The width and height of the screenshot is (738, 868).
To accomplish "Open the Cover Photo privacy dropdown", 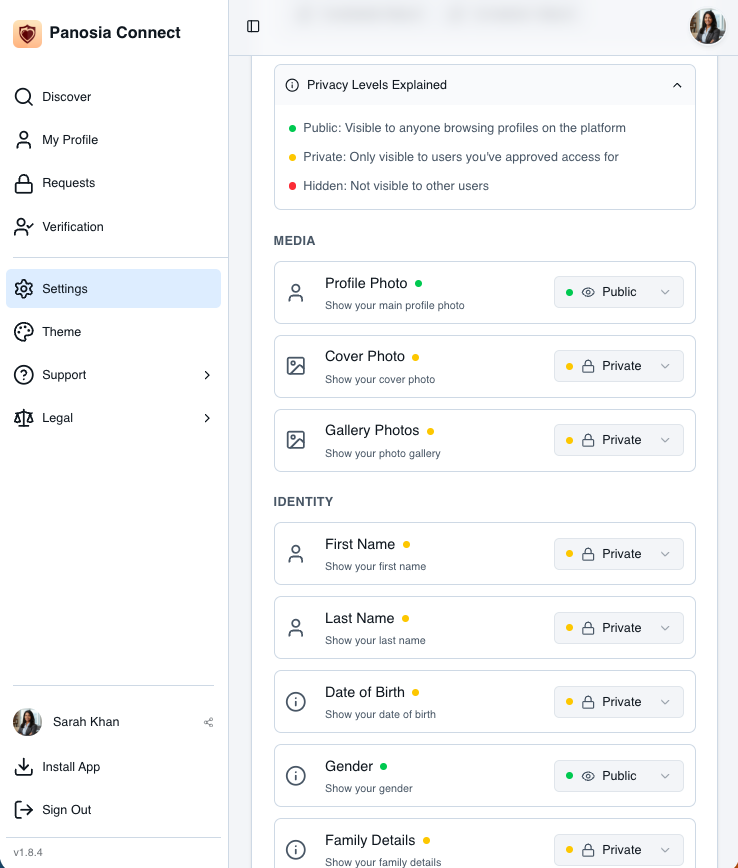I will point(618,366).
